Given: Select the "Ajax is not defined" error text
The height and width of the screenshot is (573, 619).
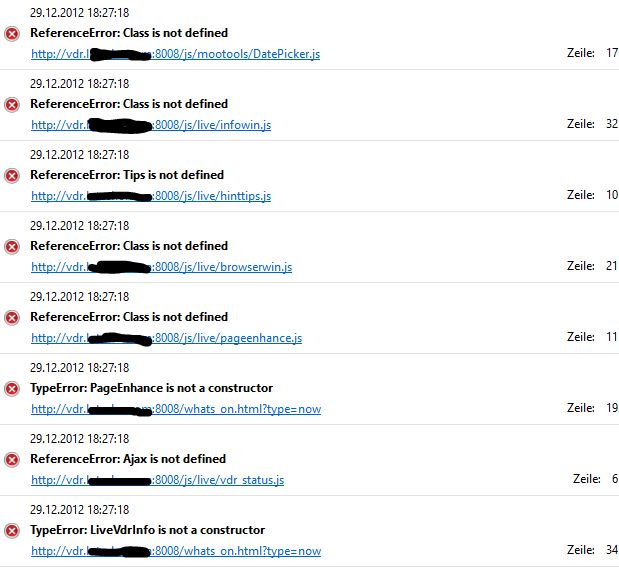Looking at the screenshot, I should click(128, 459).
